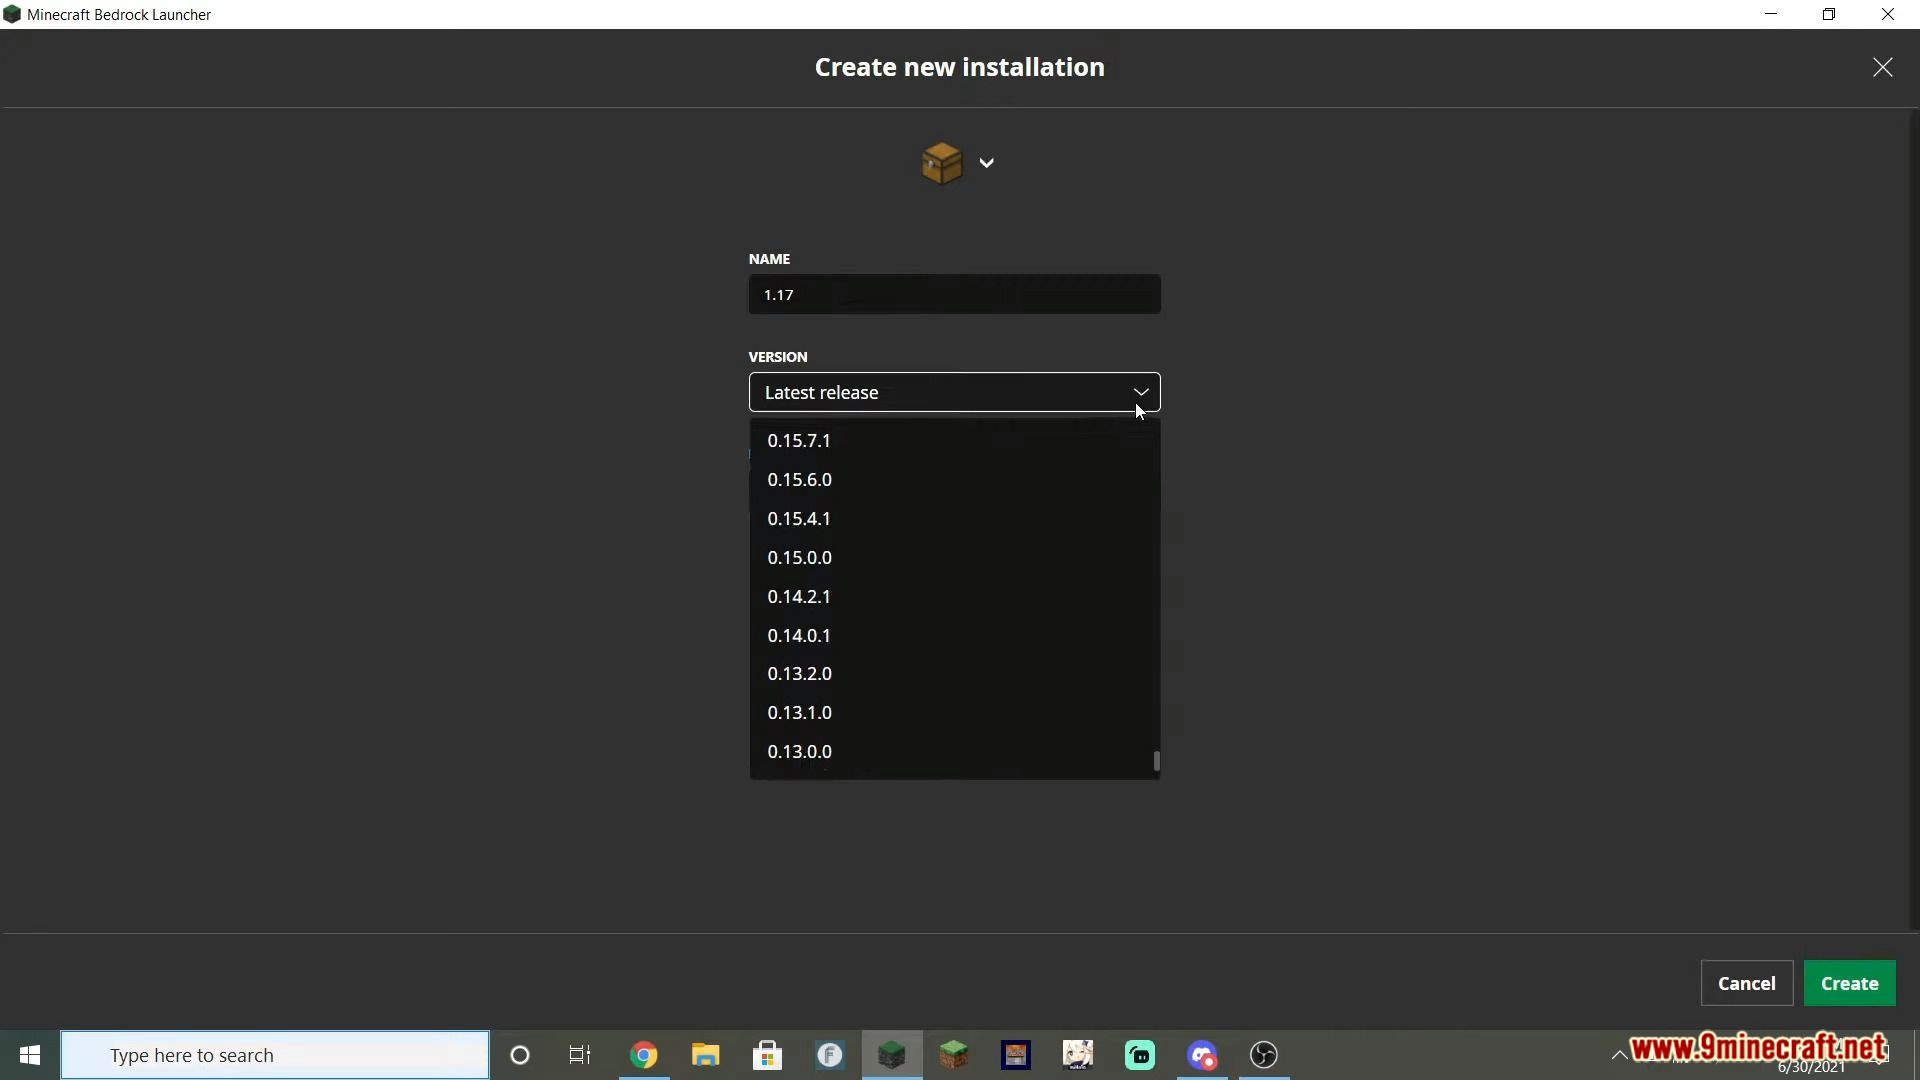Click the installation icon/logo image

coord(940,162)
